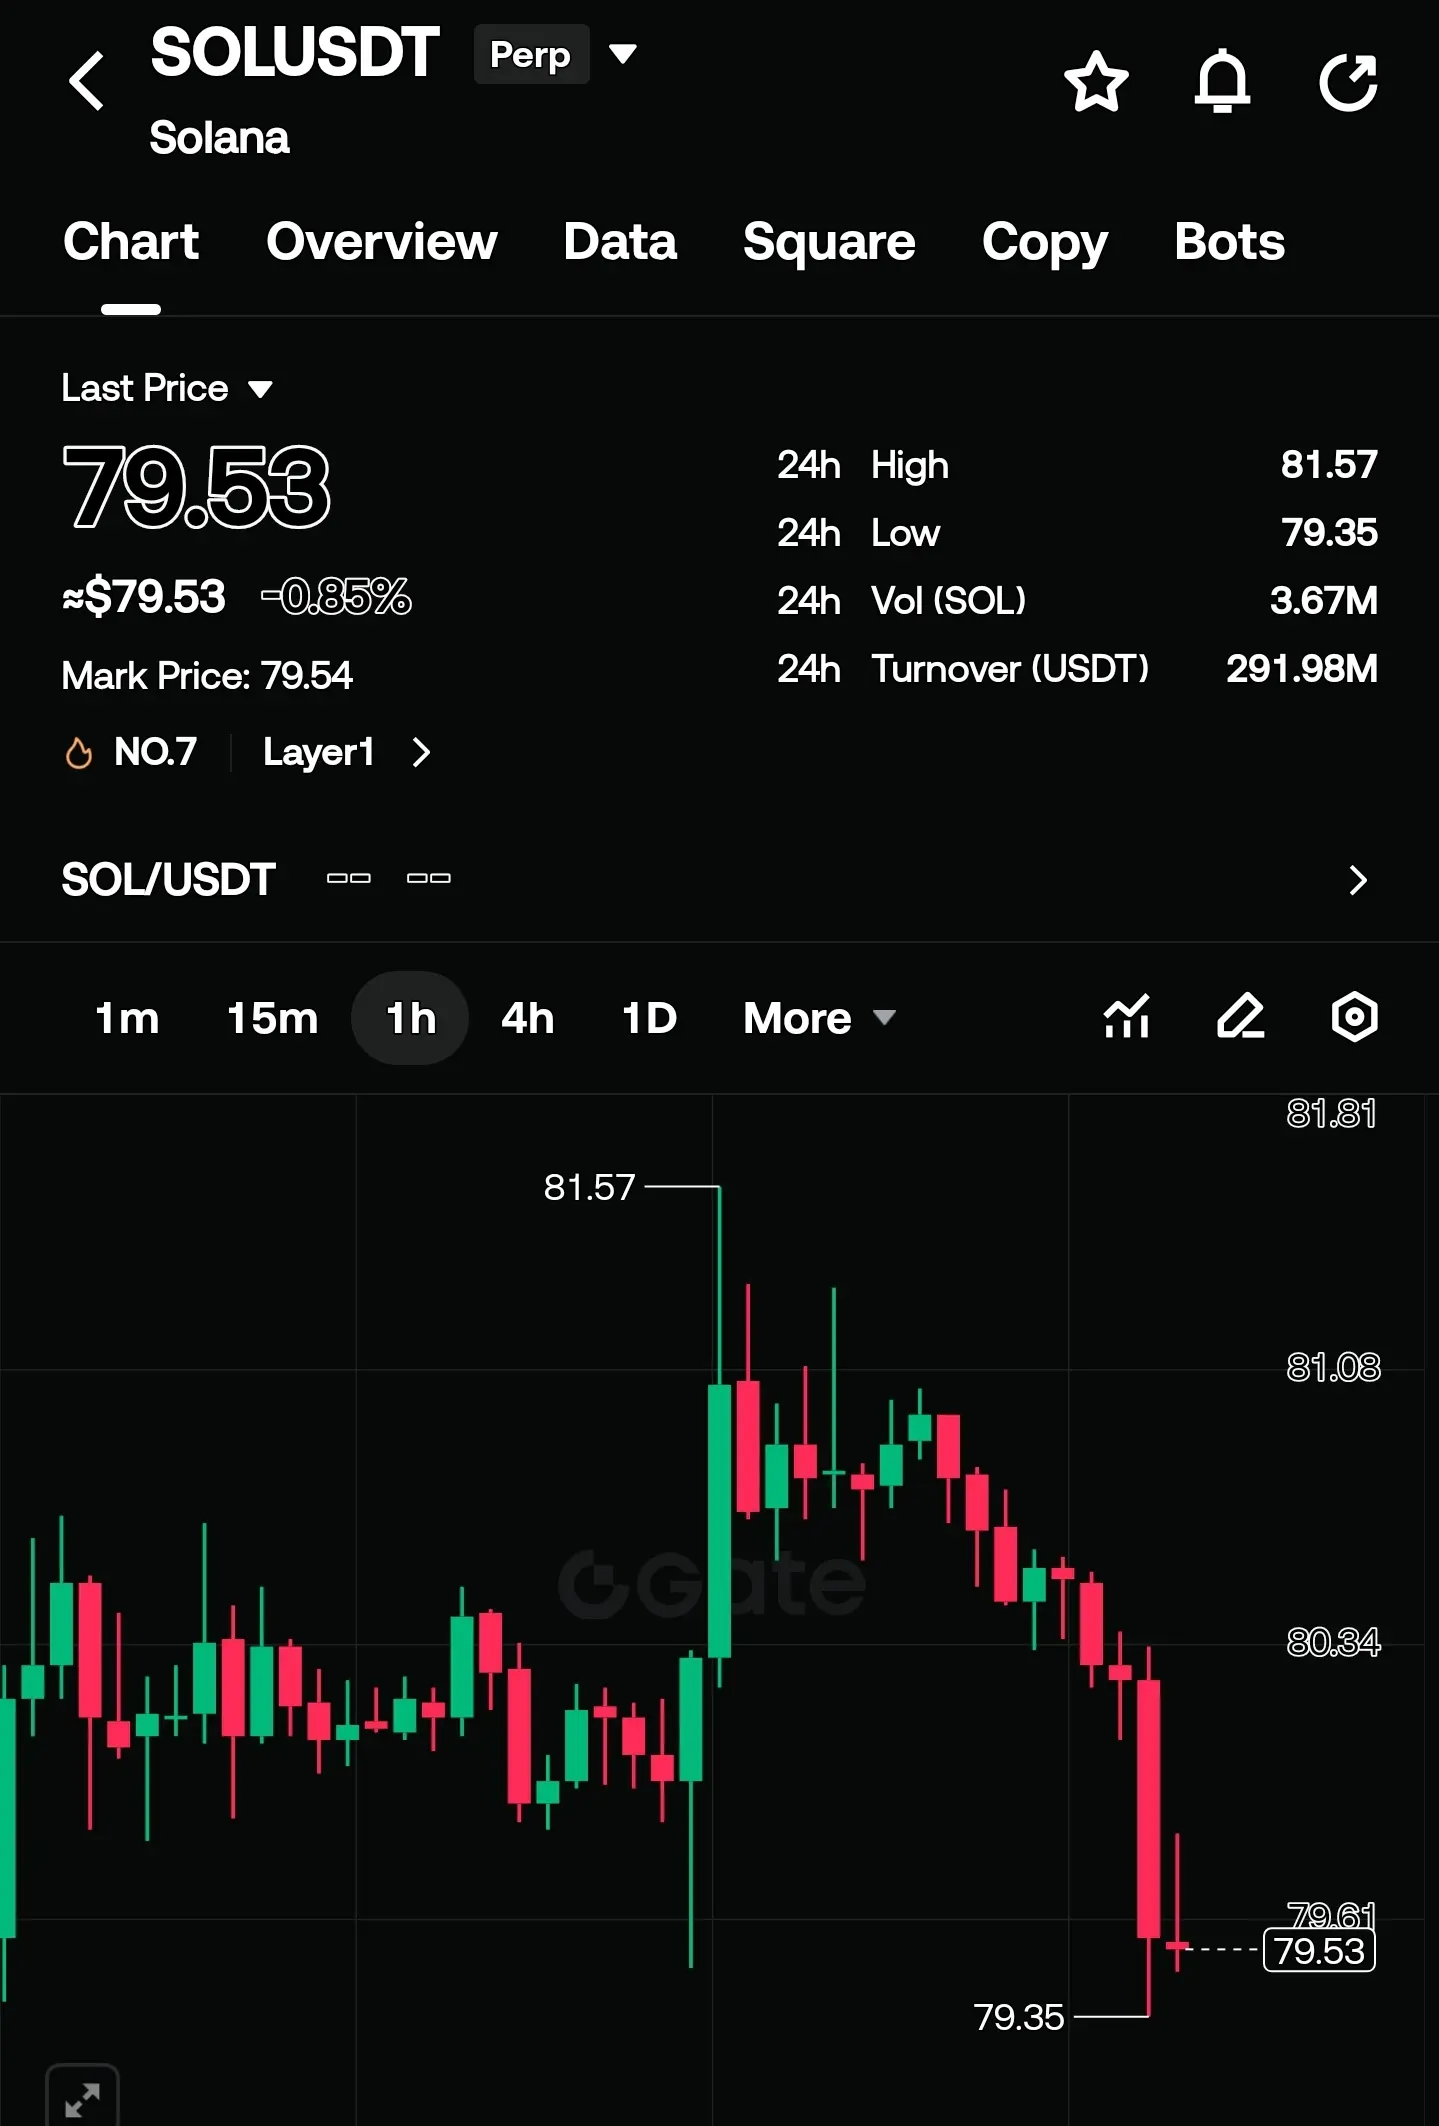Screen dimensions: 1439x2126
Task: Select the 1m timeframe
Action: coord(127,1019)
